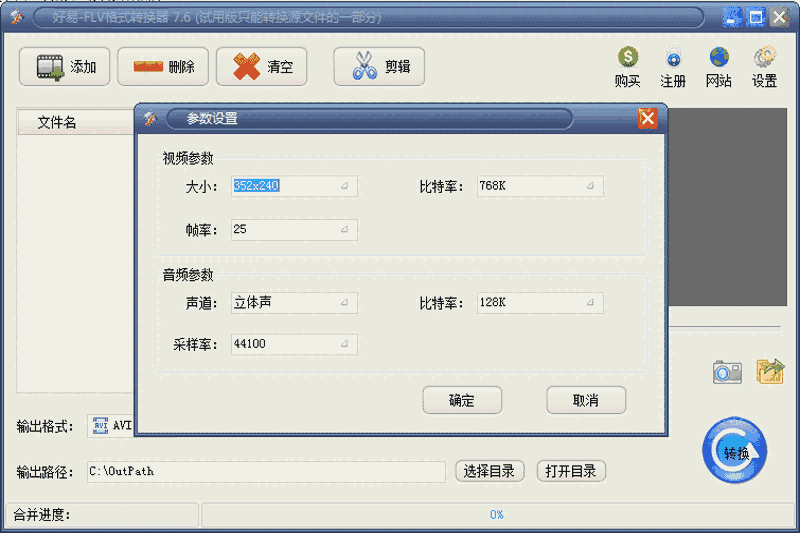Click the 清空 (Clear) list button
Screen dimensions: 800x533
(261, 66)
